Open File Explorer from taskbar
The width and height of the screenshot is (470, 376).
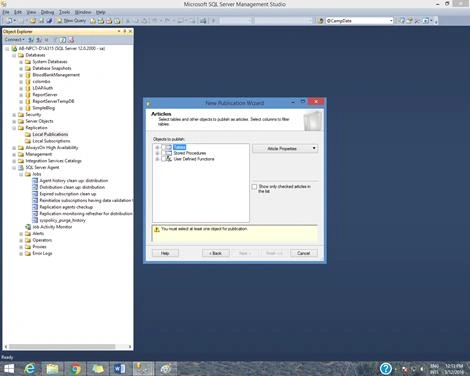(x=53, y=369)
